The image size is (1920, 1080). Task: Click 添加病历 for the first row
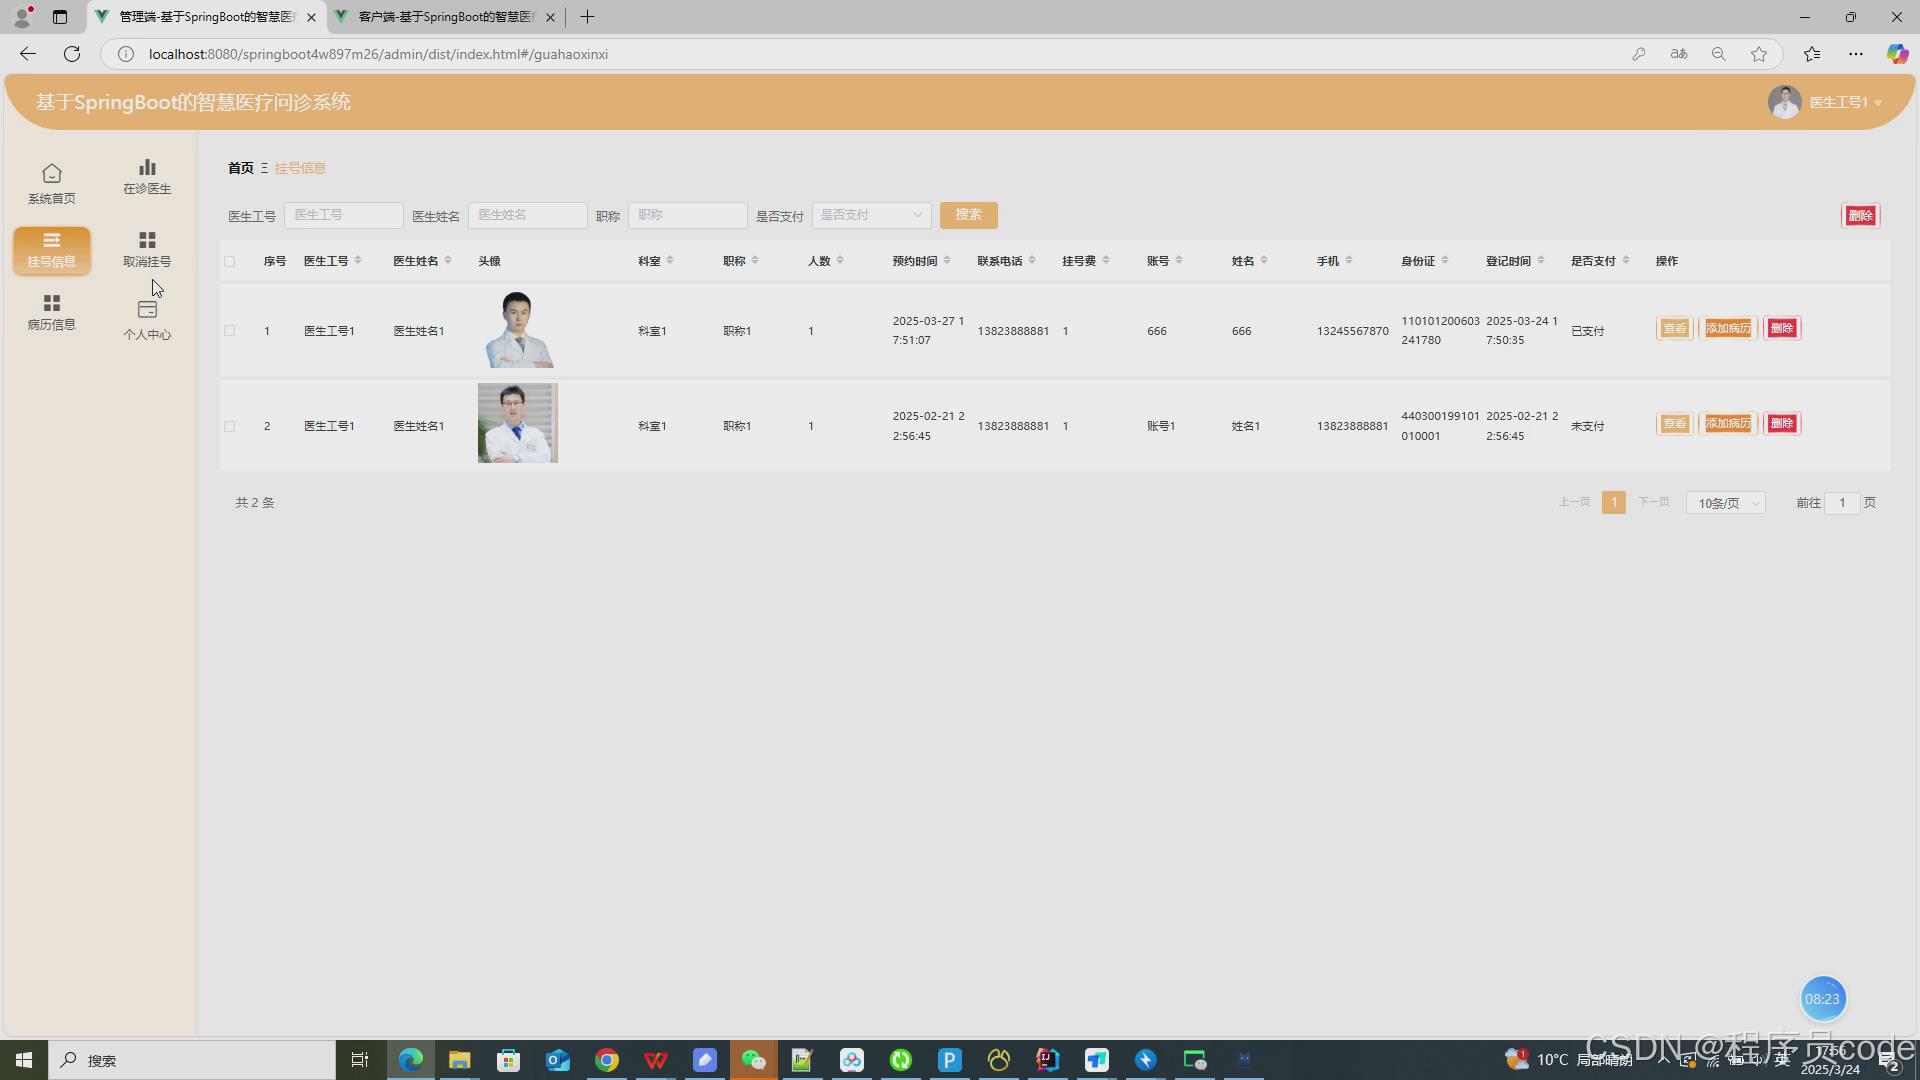click(1728, 329)
